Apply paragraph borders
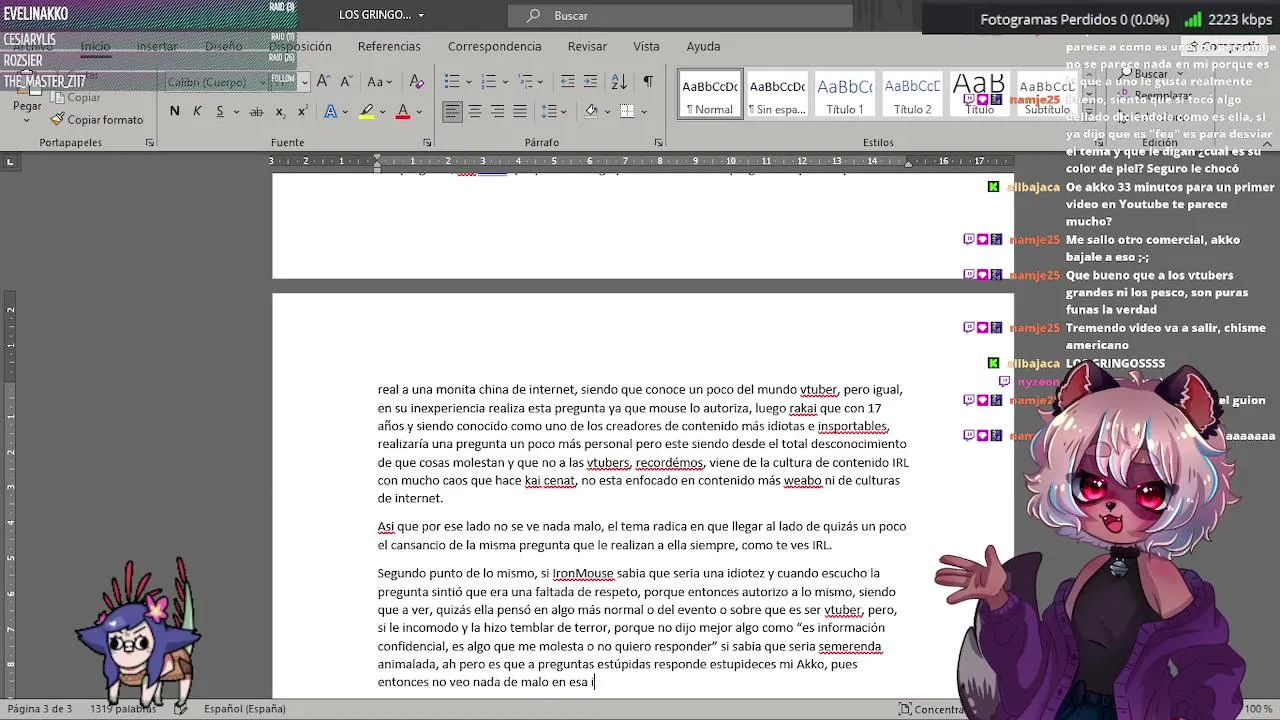This screenshot has height=720, width=1280. pyautogui.click(x=627, y=111)
